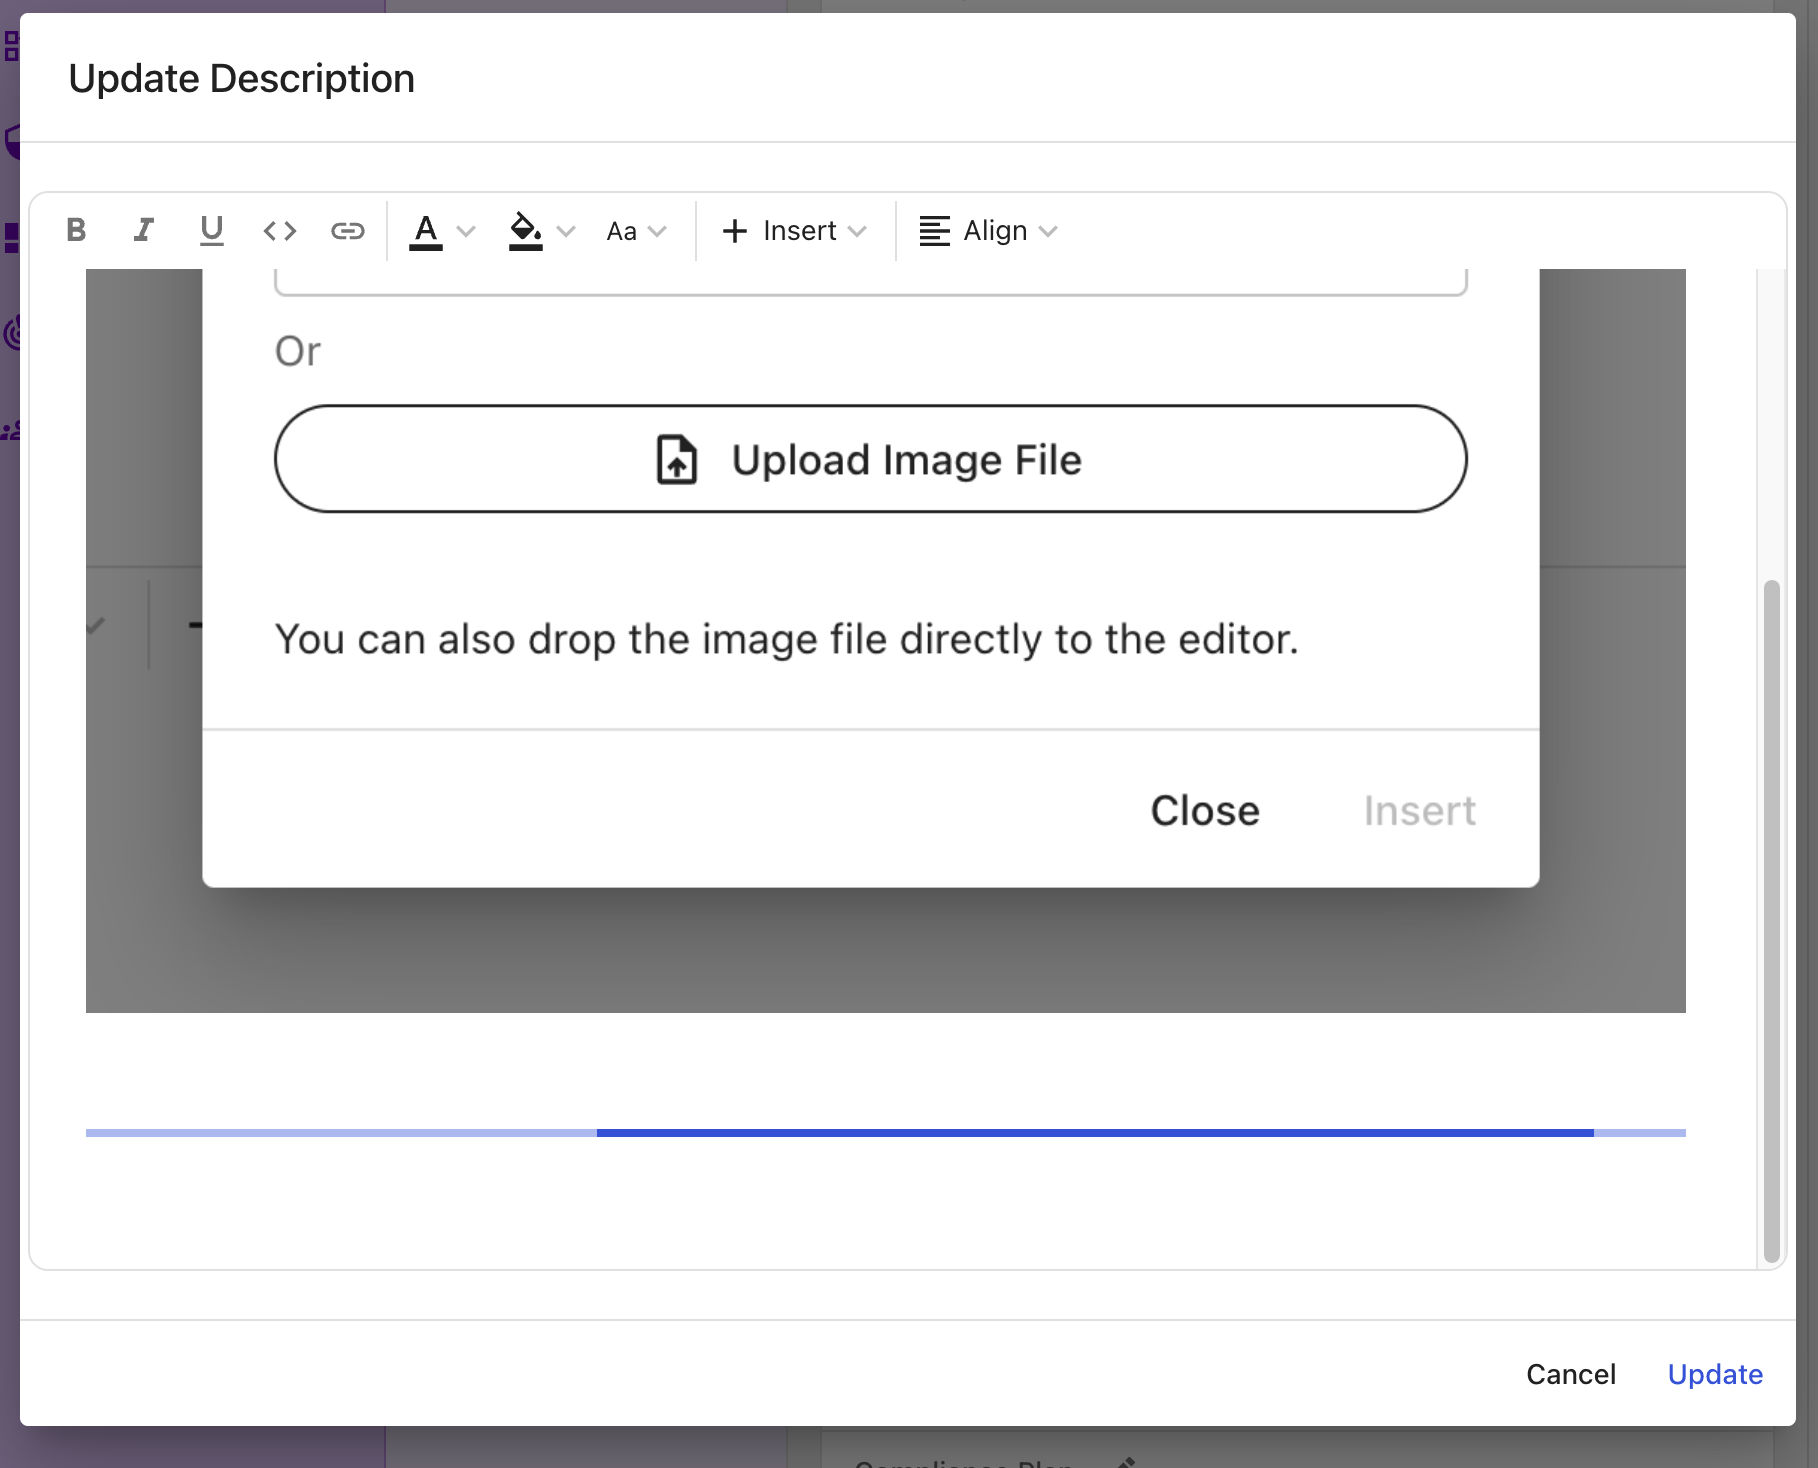Toggle italic formatting in toolbar
Image resolution: width=1818 pixels, height=1468 pixels.
point(144,230)
